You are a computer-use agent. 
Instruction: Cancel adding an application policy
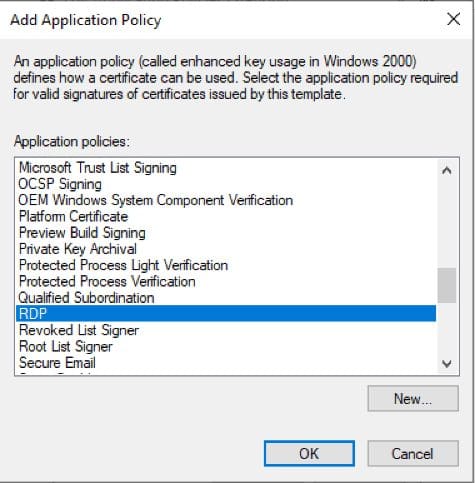pyautogui.click(x=413, y=454)
